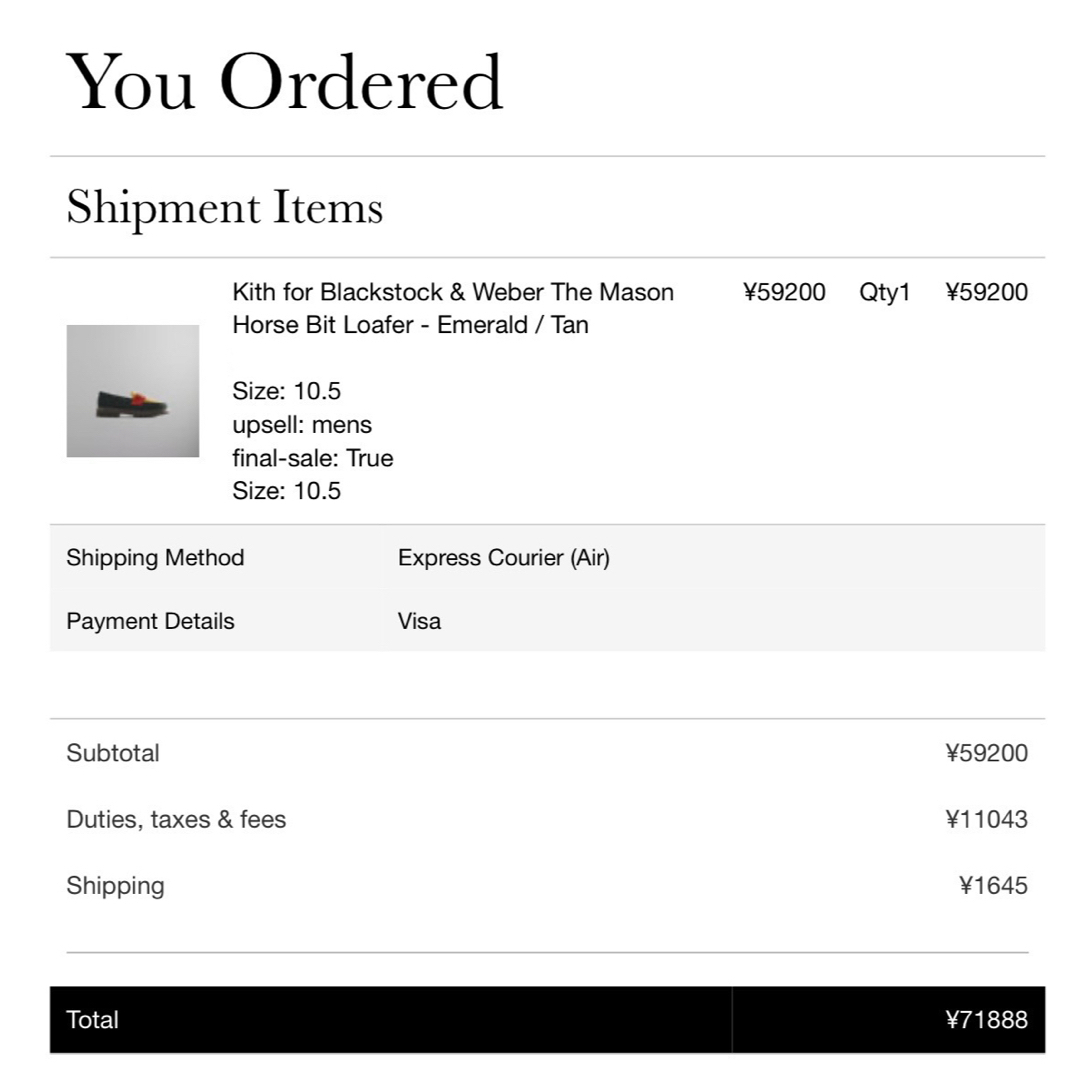1080x1080 pixels.
Task: Click the Shipment Items section heading
Action: [x=225, y=207]
